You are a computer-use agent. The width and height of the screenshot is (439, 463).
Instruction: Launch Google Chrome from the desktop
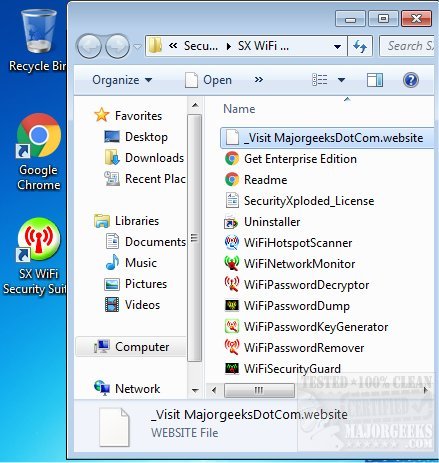coord(39,152)
